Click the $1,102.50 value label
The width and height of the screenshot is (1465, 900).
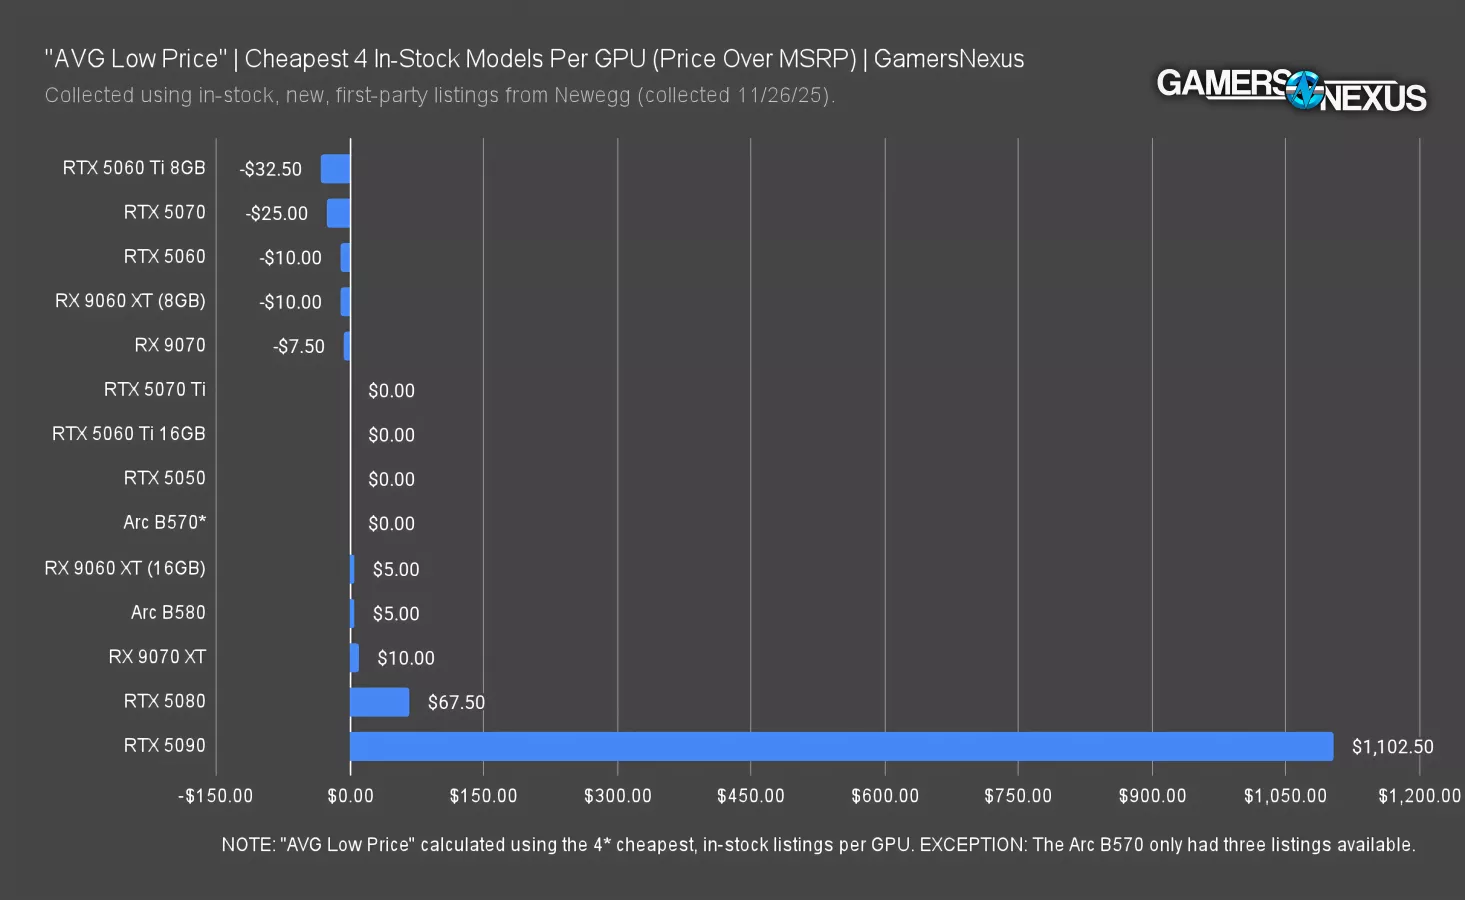coord(1392,747)
